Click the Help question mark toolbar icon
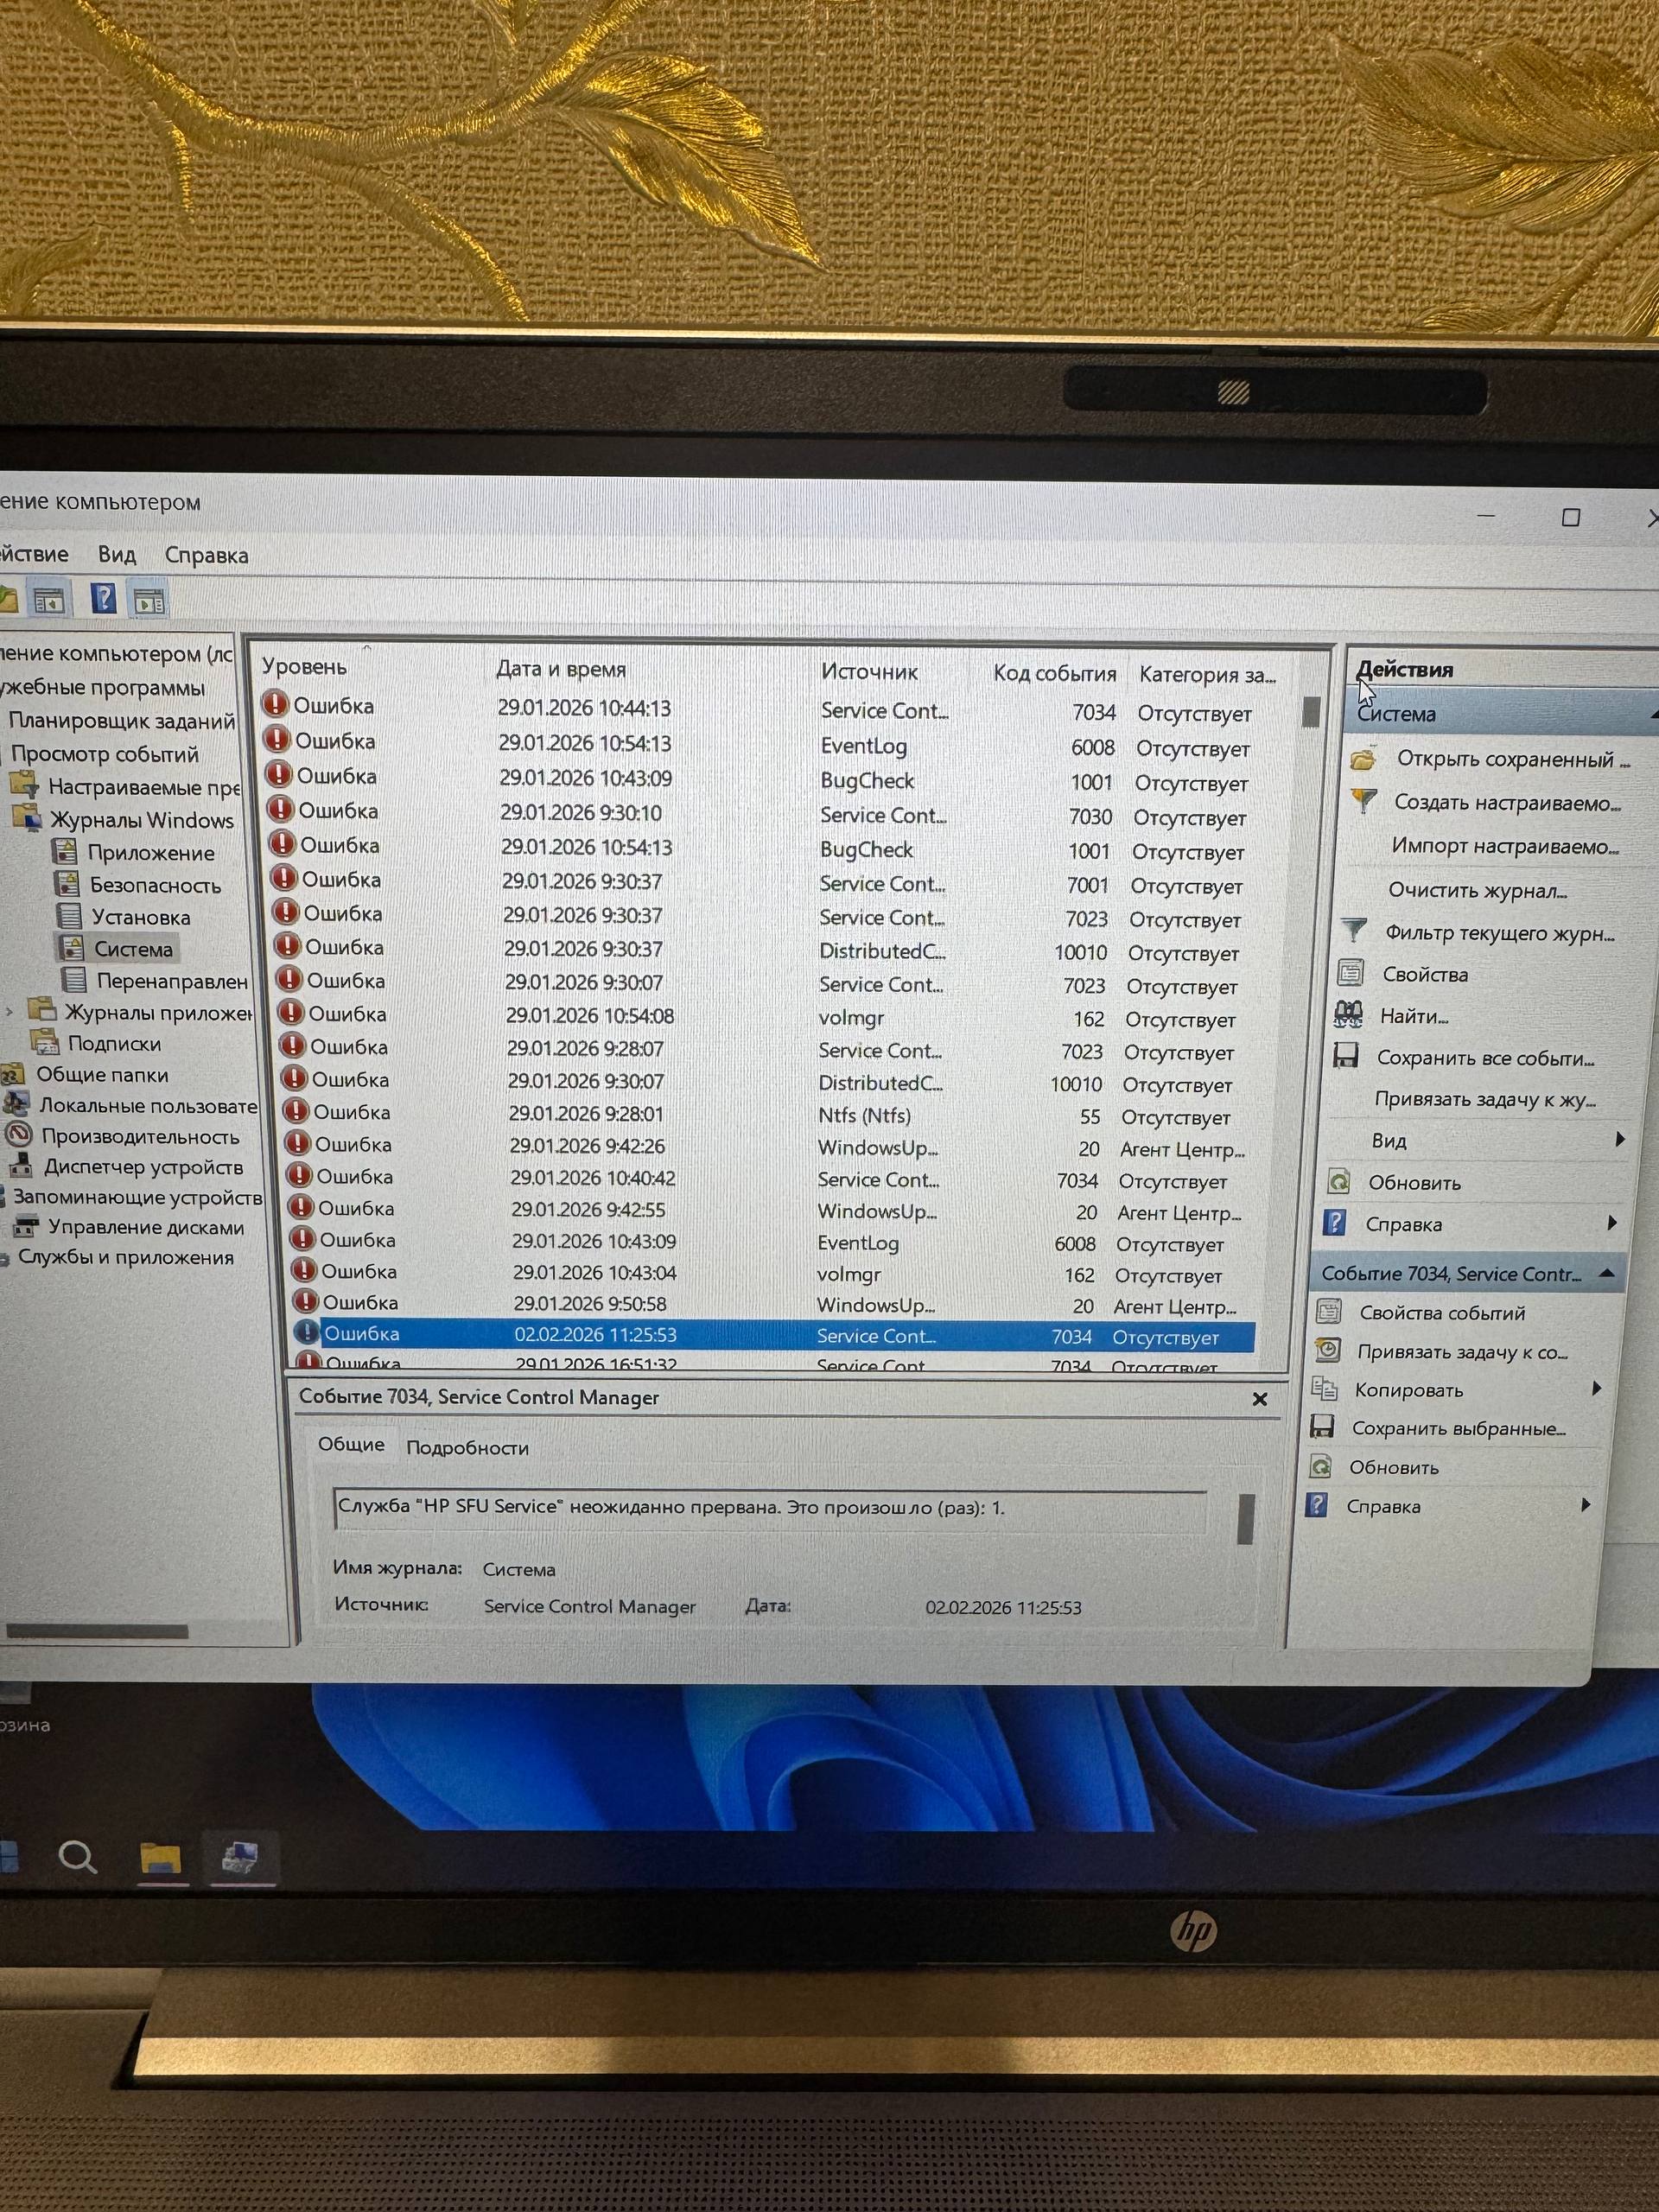The height and width of the screenshot is (2212, 1659). coord(103,599)
